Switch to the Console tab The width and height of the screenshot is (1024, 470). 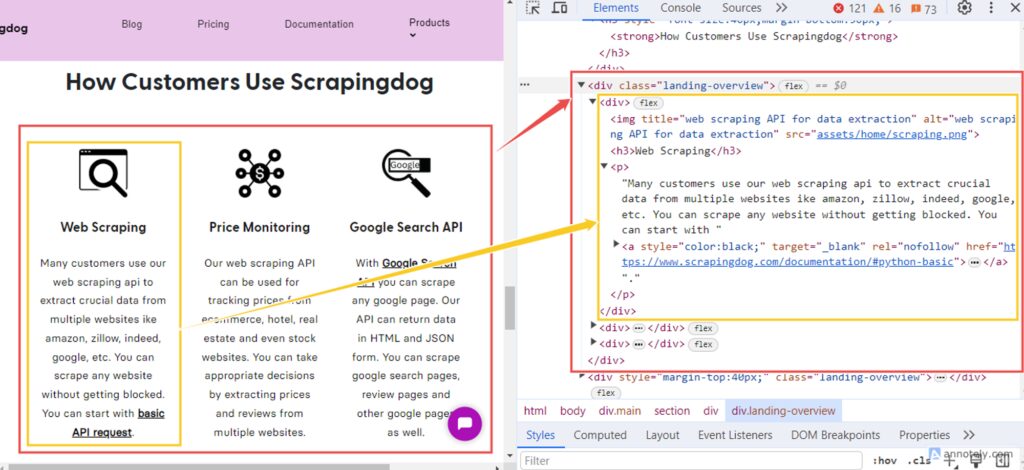point(680,8)
